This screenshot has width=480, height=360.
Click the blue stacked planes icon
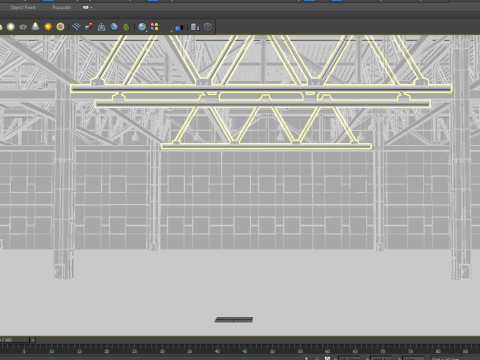pos(76,27)
